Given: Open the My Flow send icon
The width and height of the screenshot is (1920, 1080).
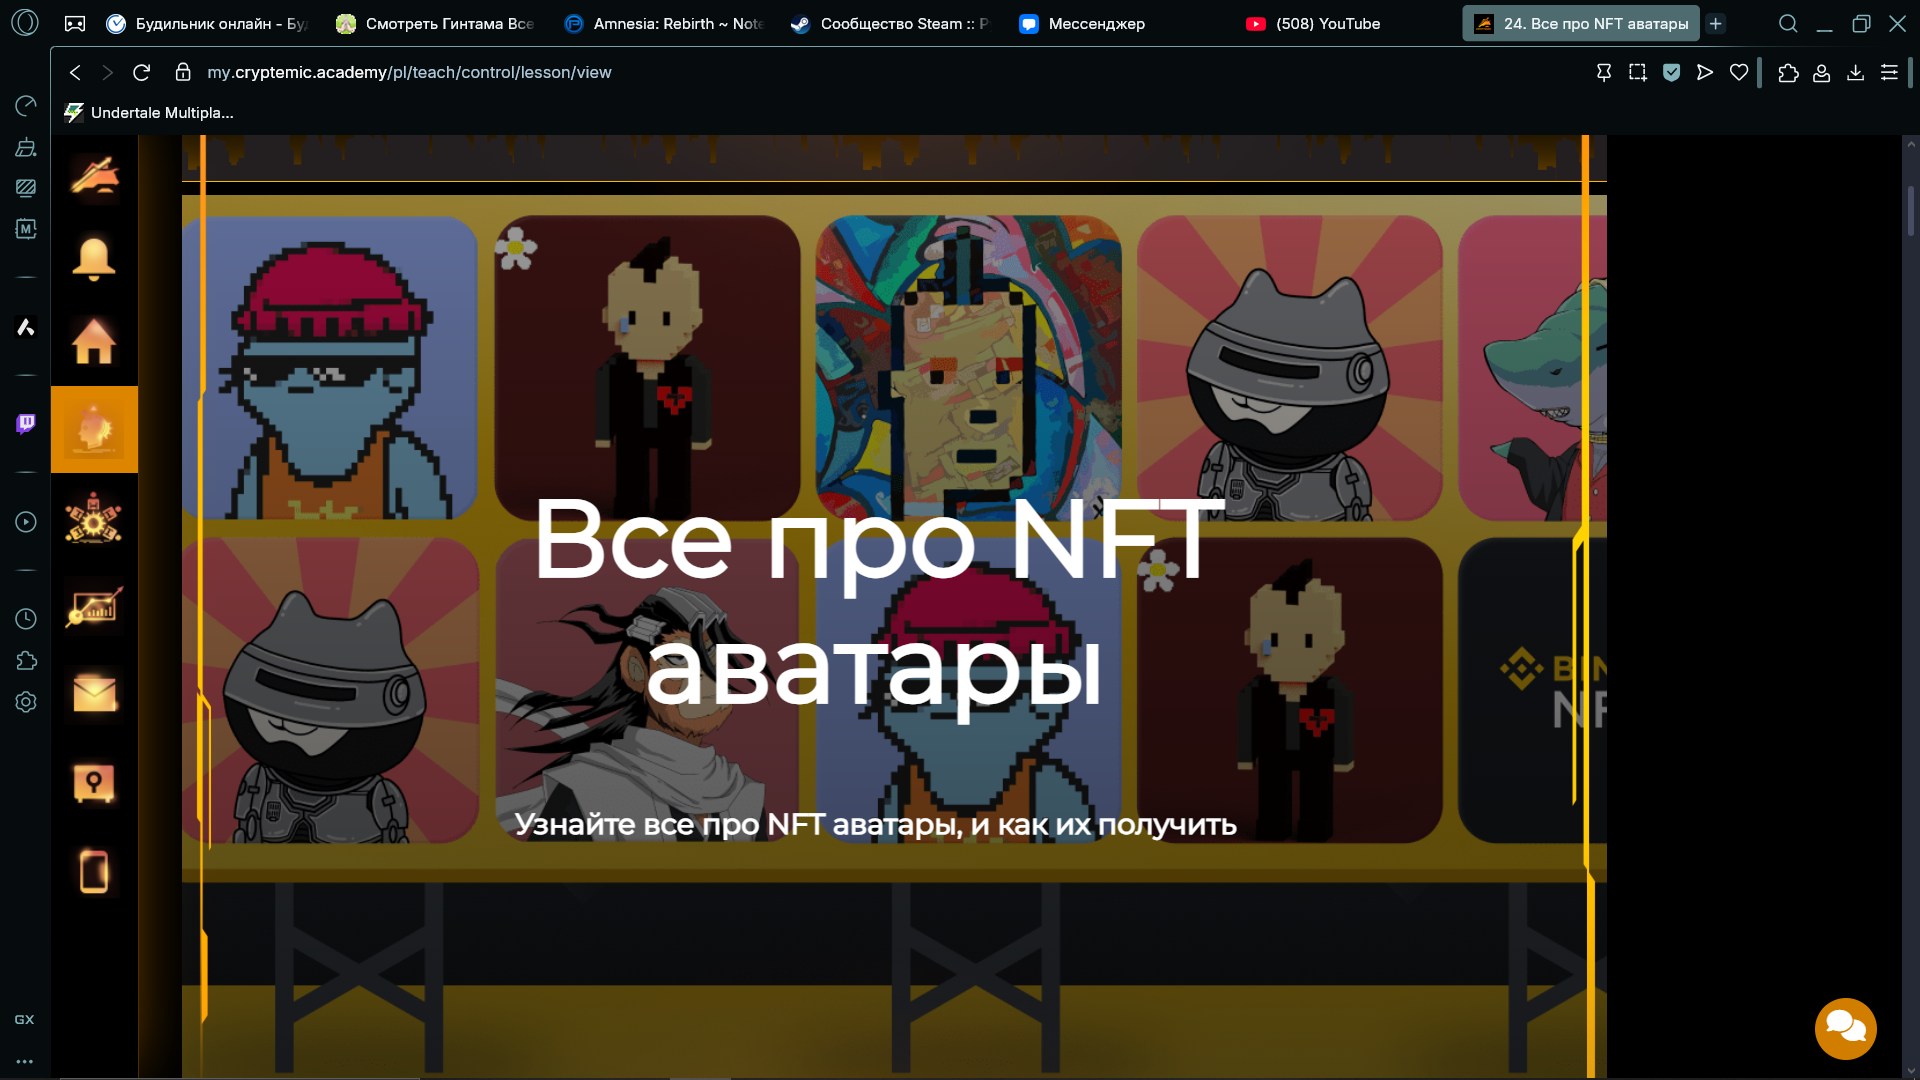Looking at the screenshot, I should pyautogui.click(x=1705, y=72).
